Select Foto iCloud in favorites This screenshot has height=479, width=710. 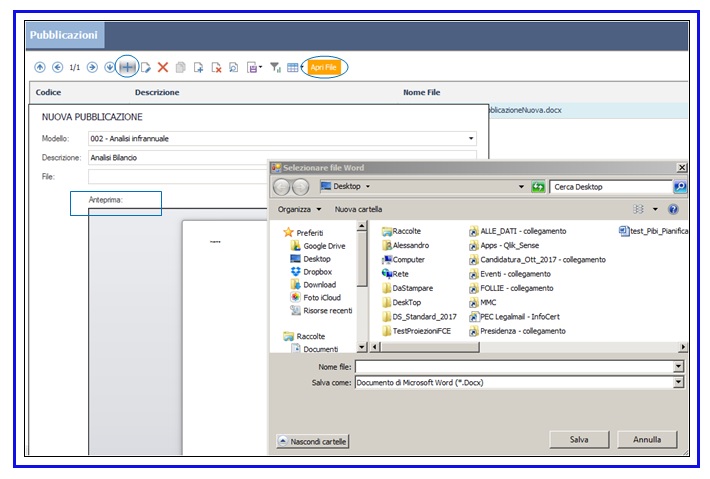click(316, 297)
